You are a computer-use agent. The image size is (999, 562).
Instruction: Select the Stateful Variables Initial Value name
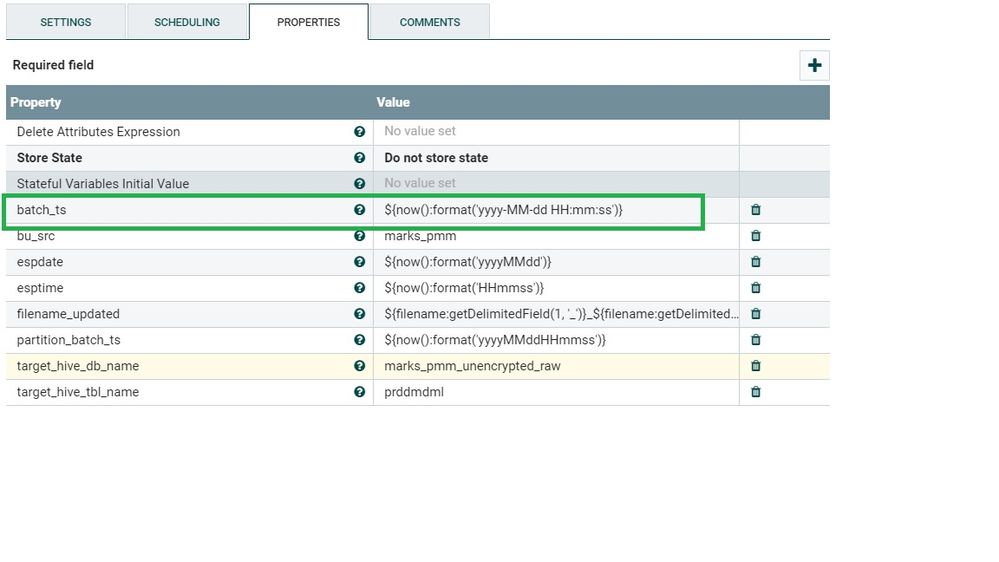click(x=103, y=184)
